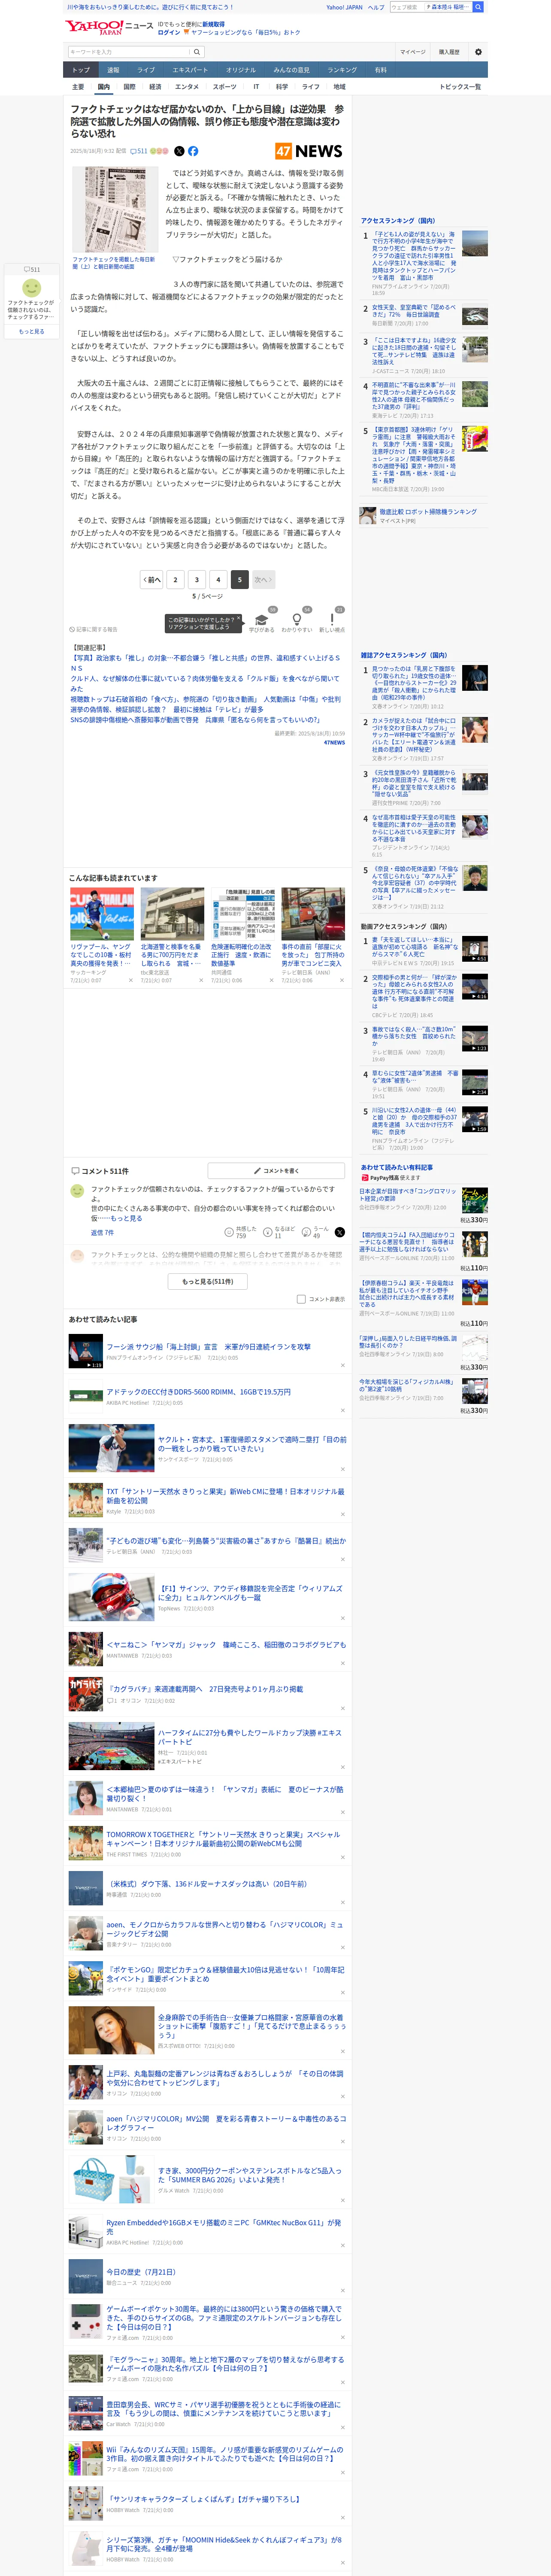This screenshot has height=2576, width=551.
Task: Open the settings gear icon
Action: point(478,52)
